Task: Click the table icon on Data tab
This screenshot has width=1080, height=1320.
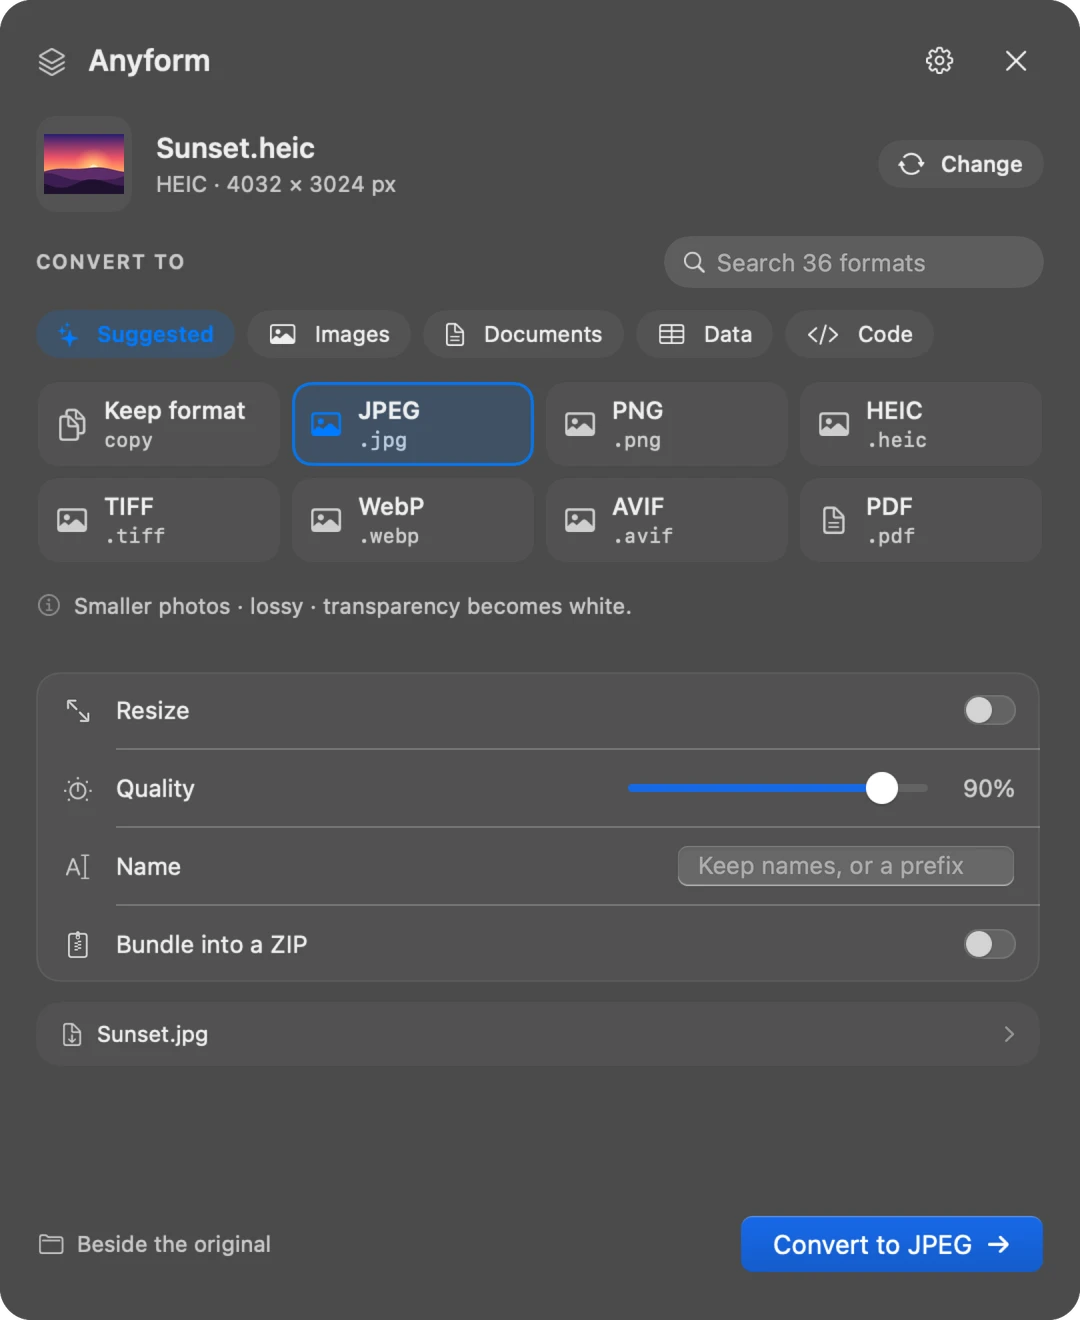Action: [672, 334]
